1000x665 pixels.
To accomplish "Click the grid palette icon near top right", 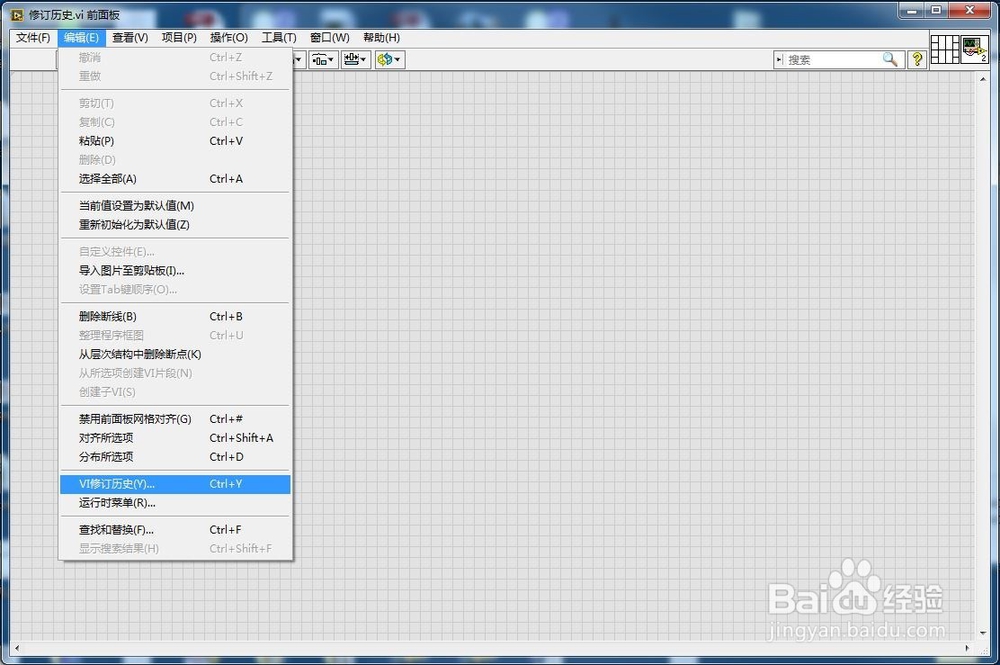I will pos(944,51).
